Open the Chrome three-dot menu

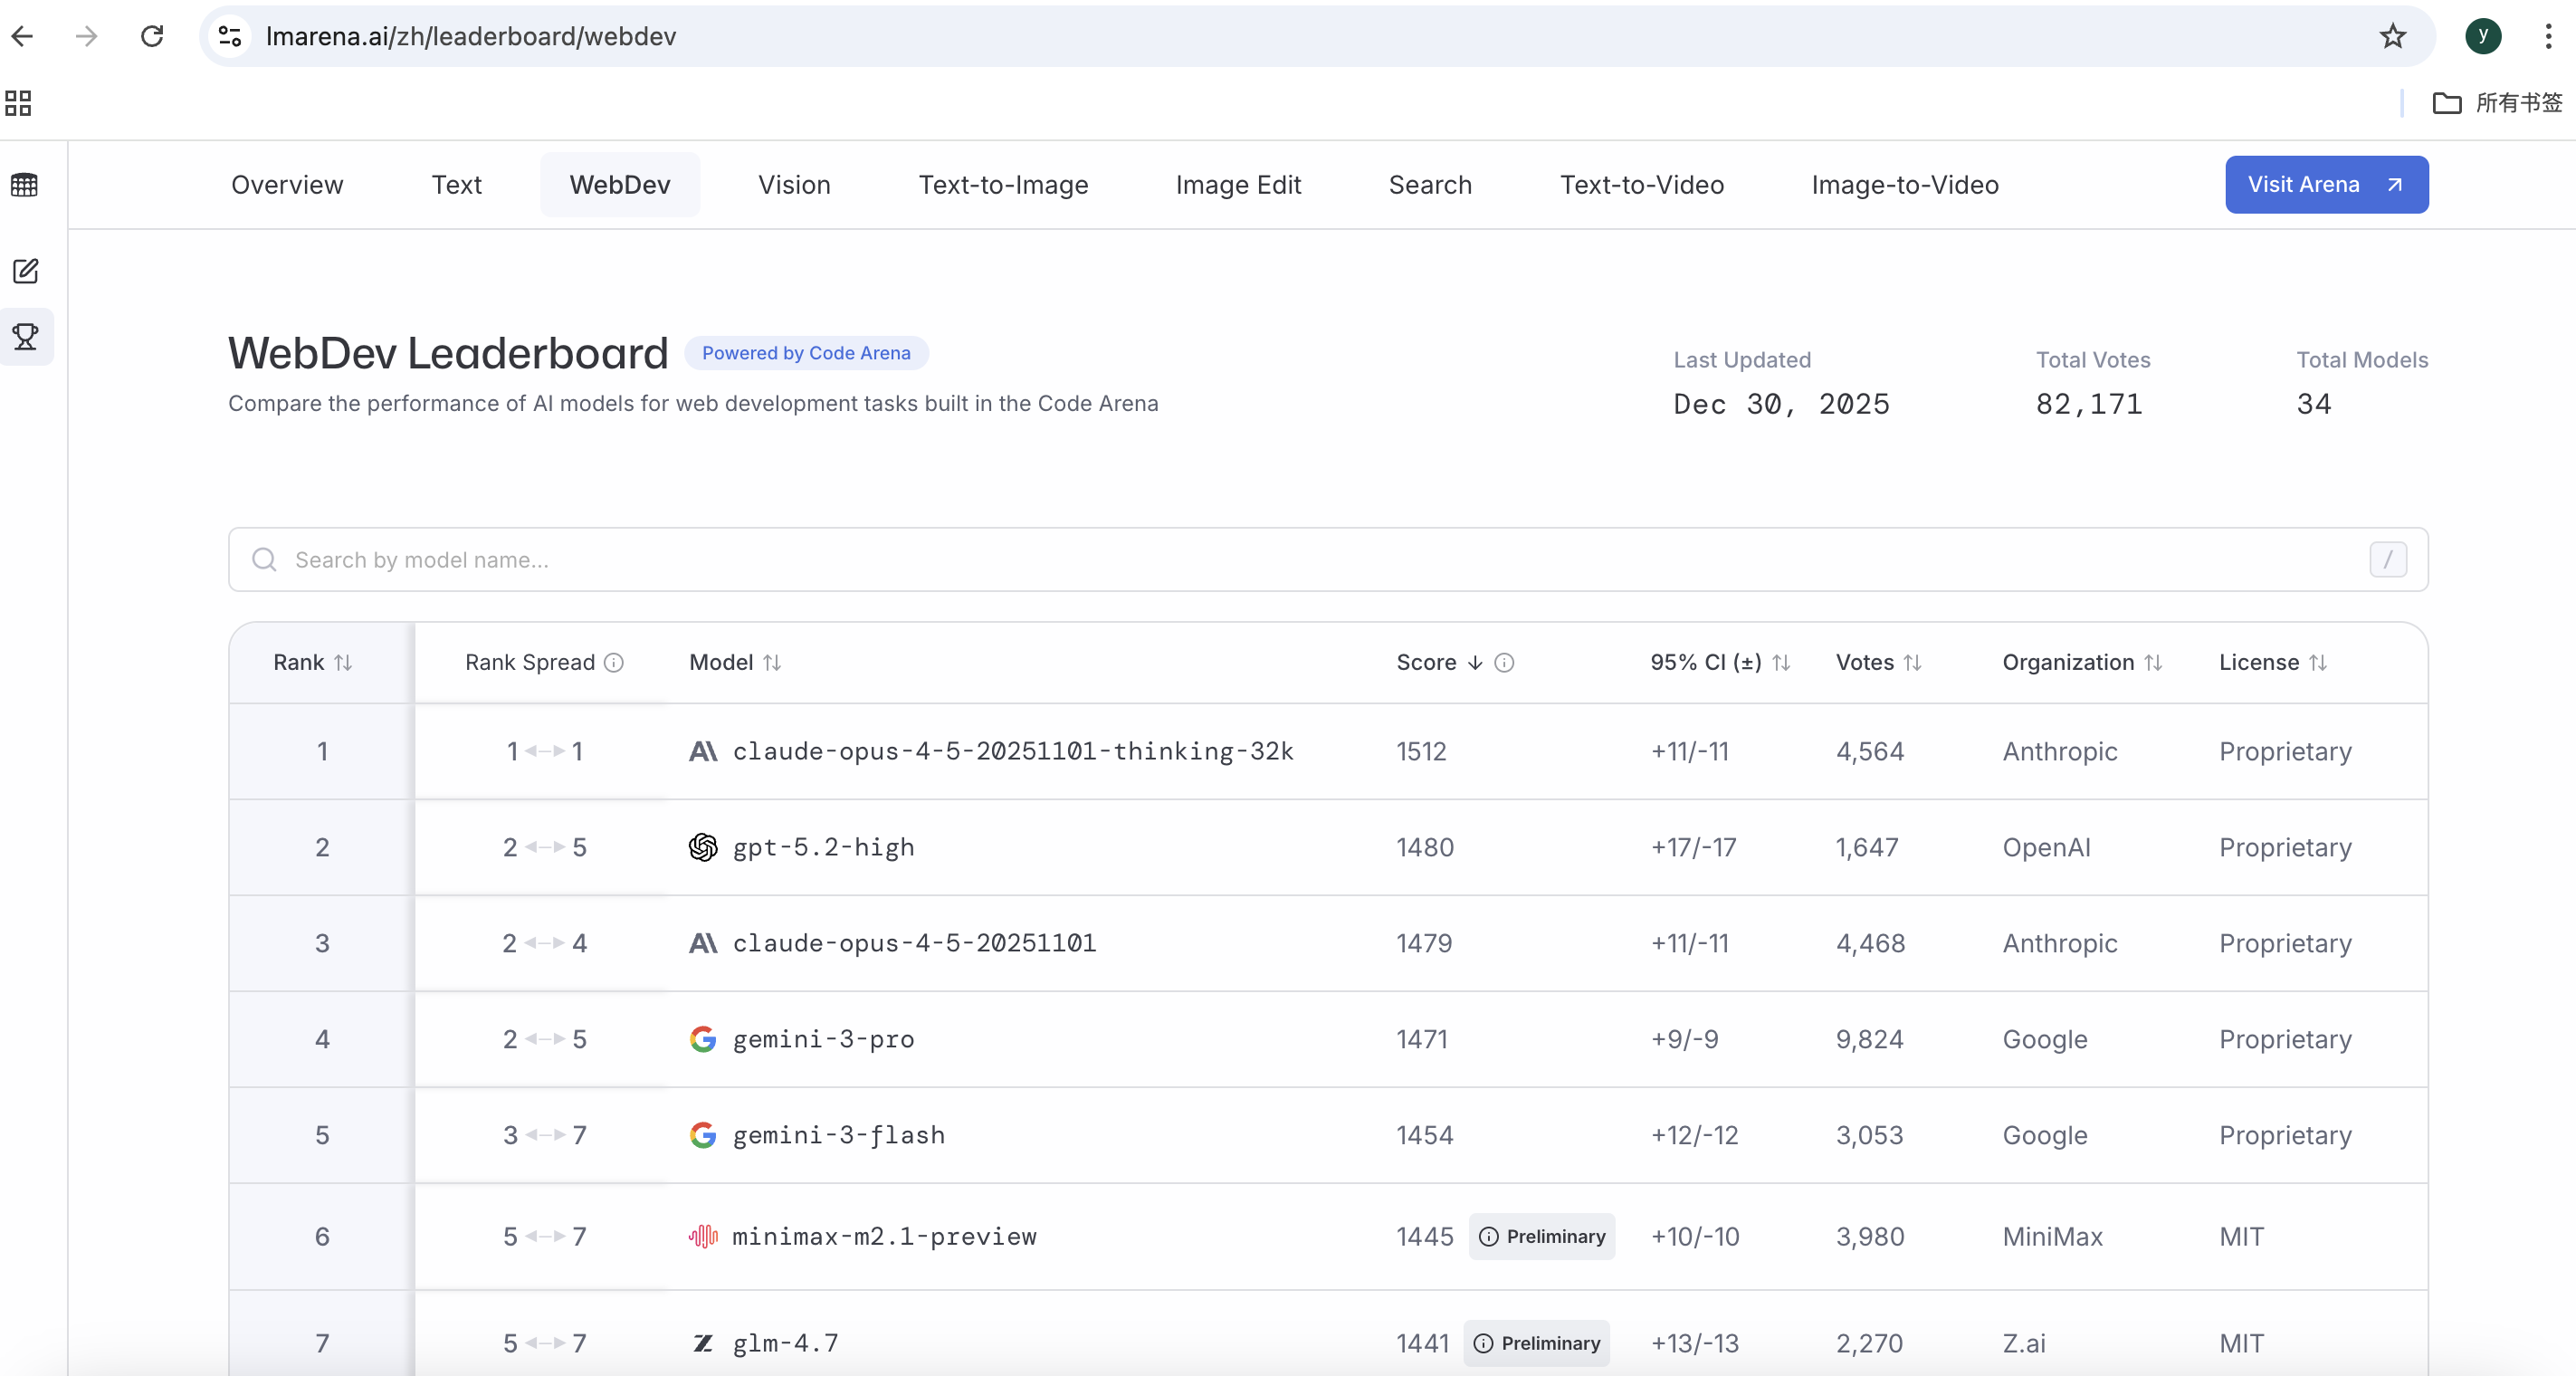(2547, 37)
